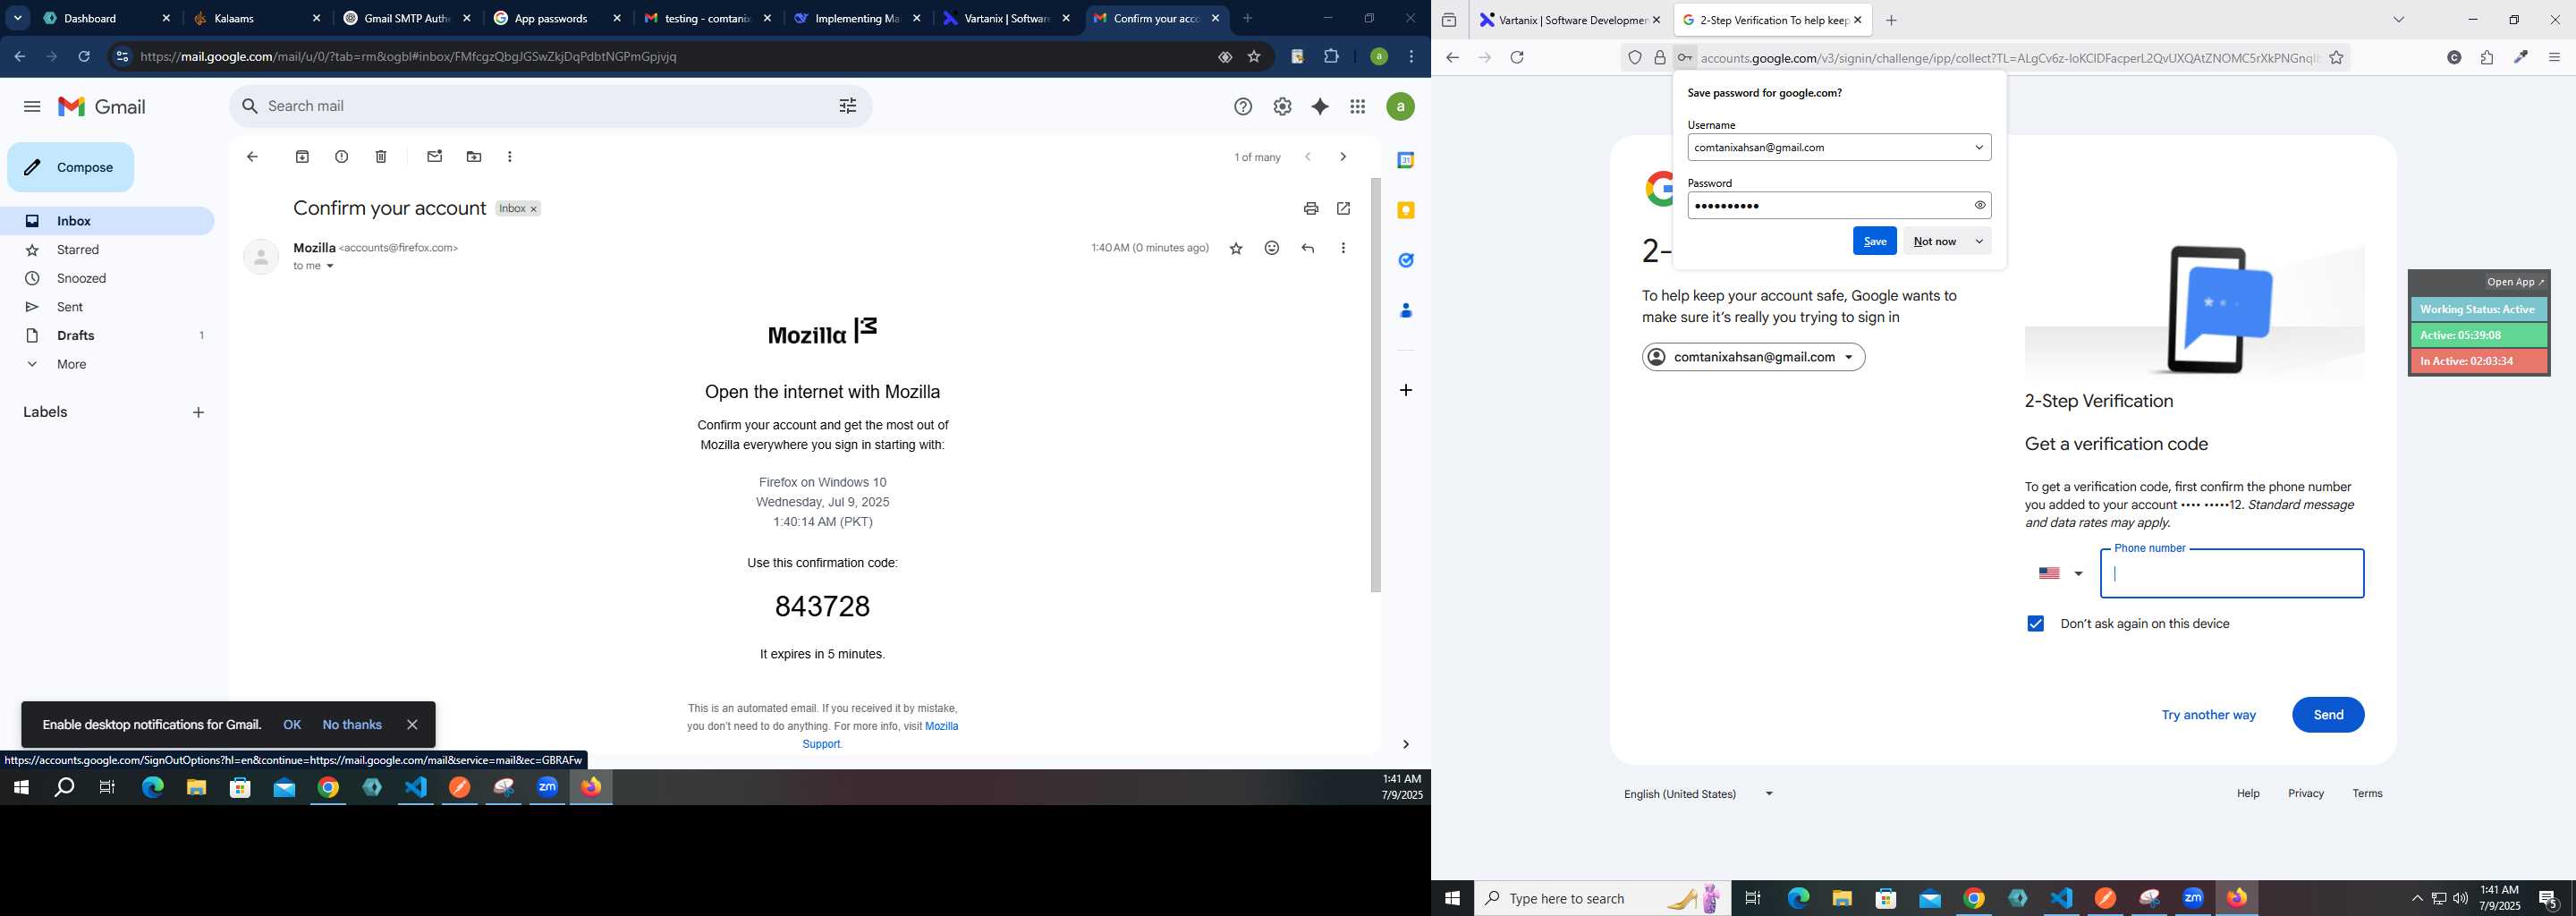
Task: Create new label with plus icon
Action: pyautogui.click(x=198, y=412)
